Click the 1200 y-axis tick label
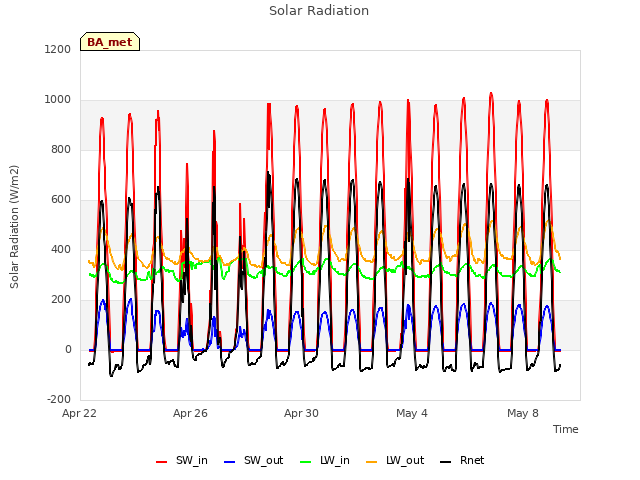 [58, 50]
